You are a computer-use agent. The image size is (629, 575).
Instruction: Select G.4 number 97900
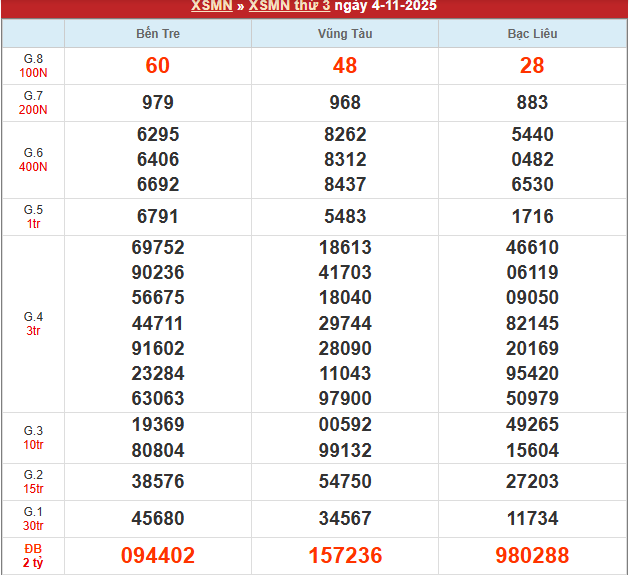click(x=345, y=398)
